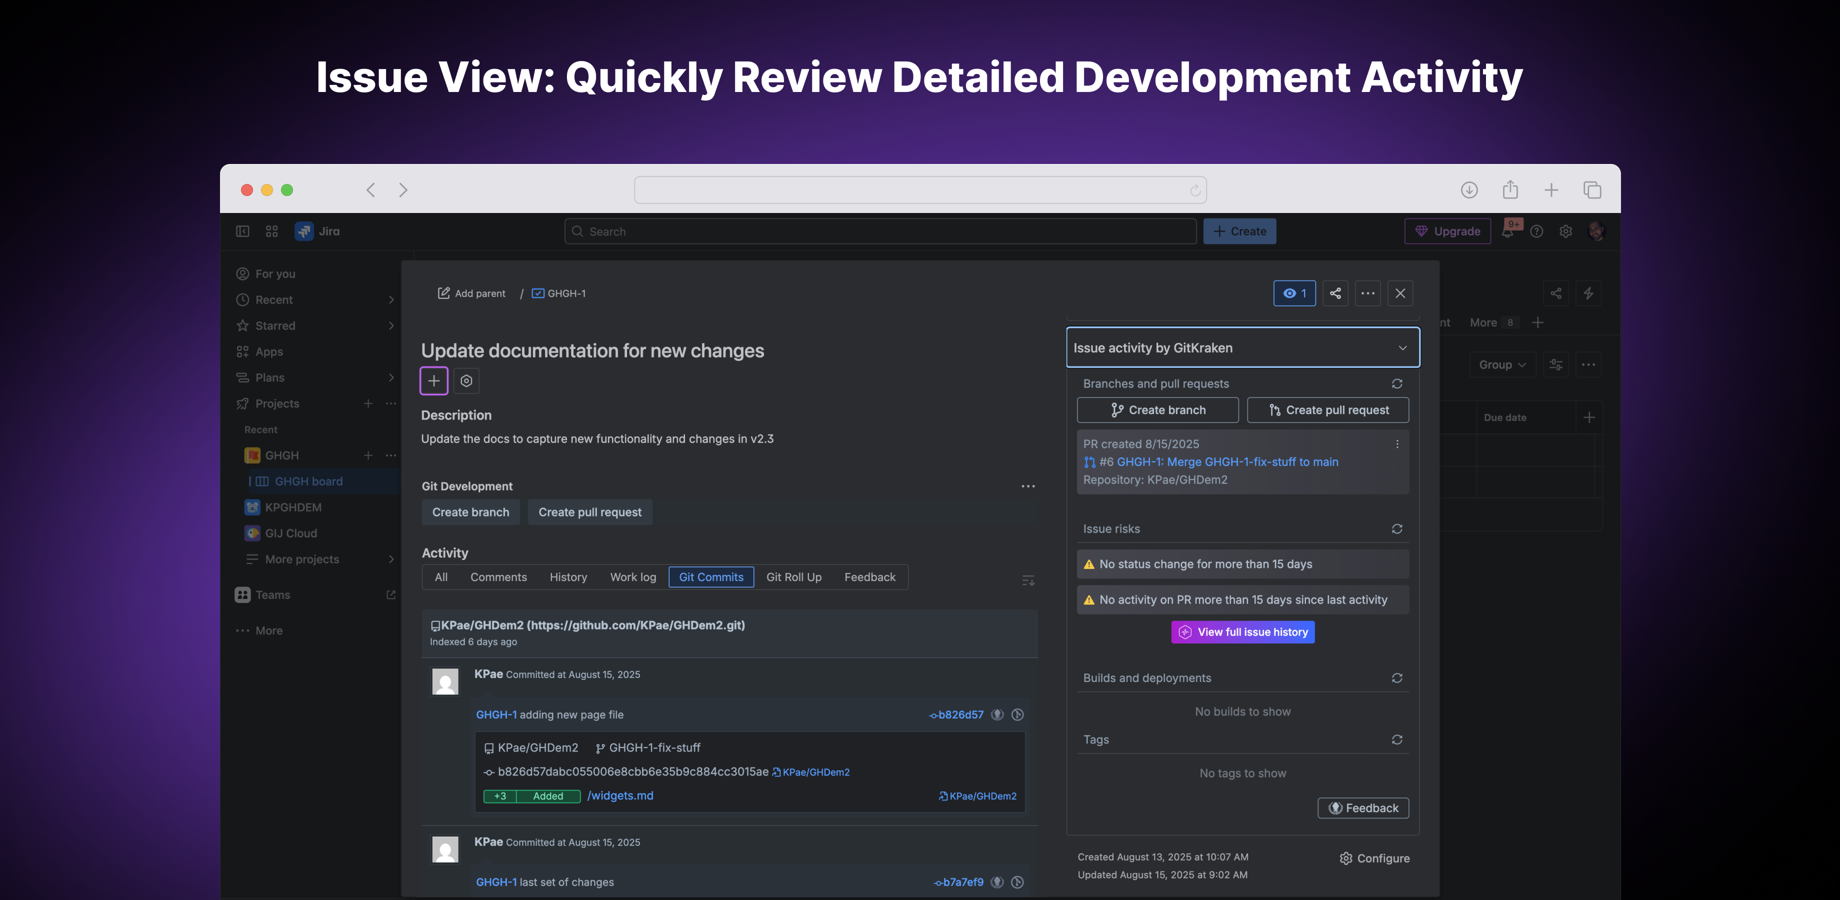Expand the Plans sidebar chevron
This screenshot has height=900, width=1840.
[391, 378]
